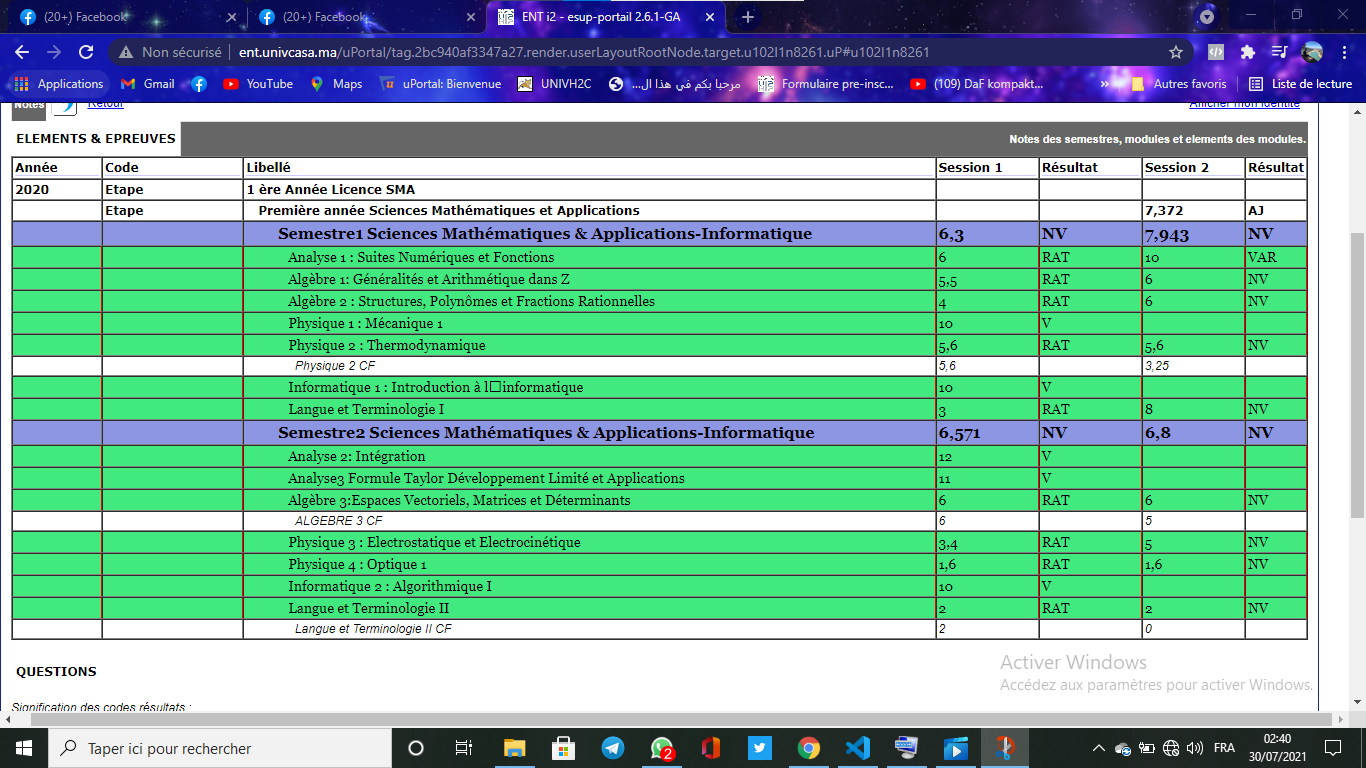Open Microsoft Store from the taskbar

(x=564, y=748)
